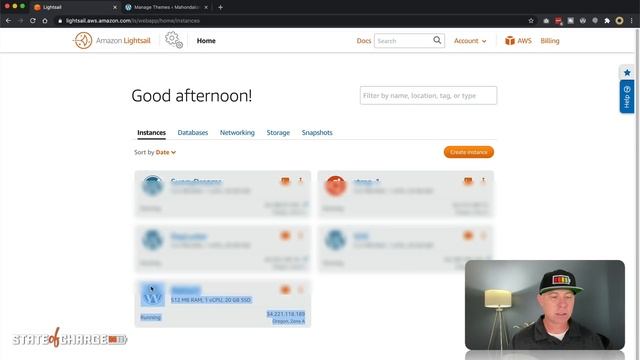
Task: Open the AWS console link
Action: click(518, 41)
